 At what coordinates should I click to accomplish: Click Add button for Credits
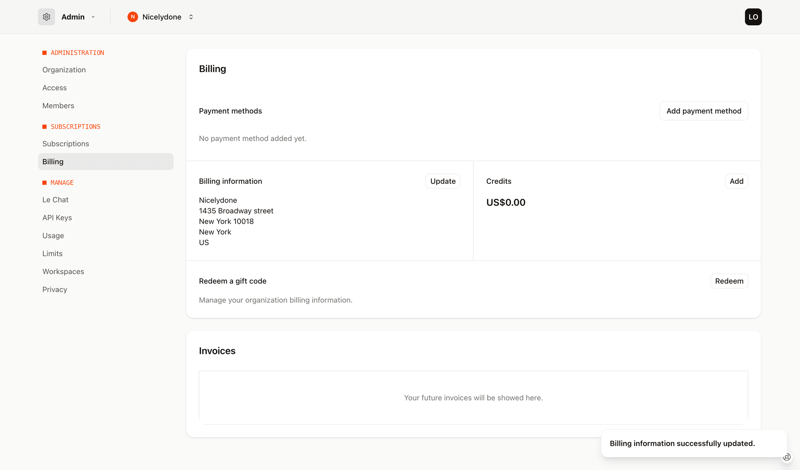coord(736,181)
